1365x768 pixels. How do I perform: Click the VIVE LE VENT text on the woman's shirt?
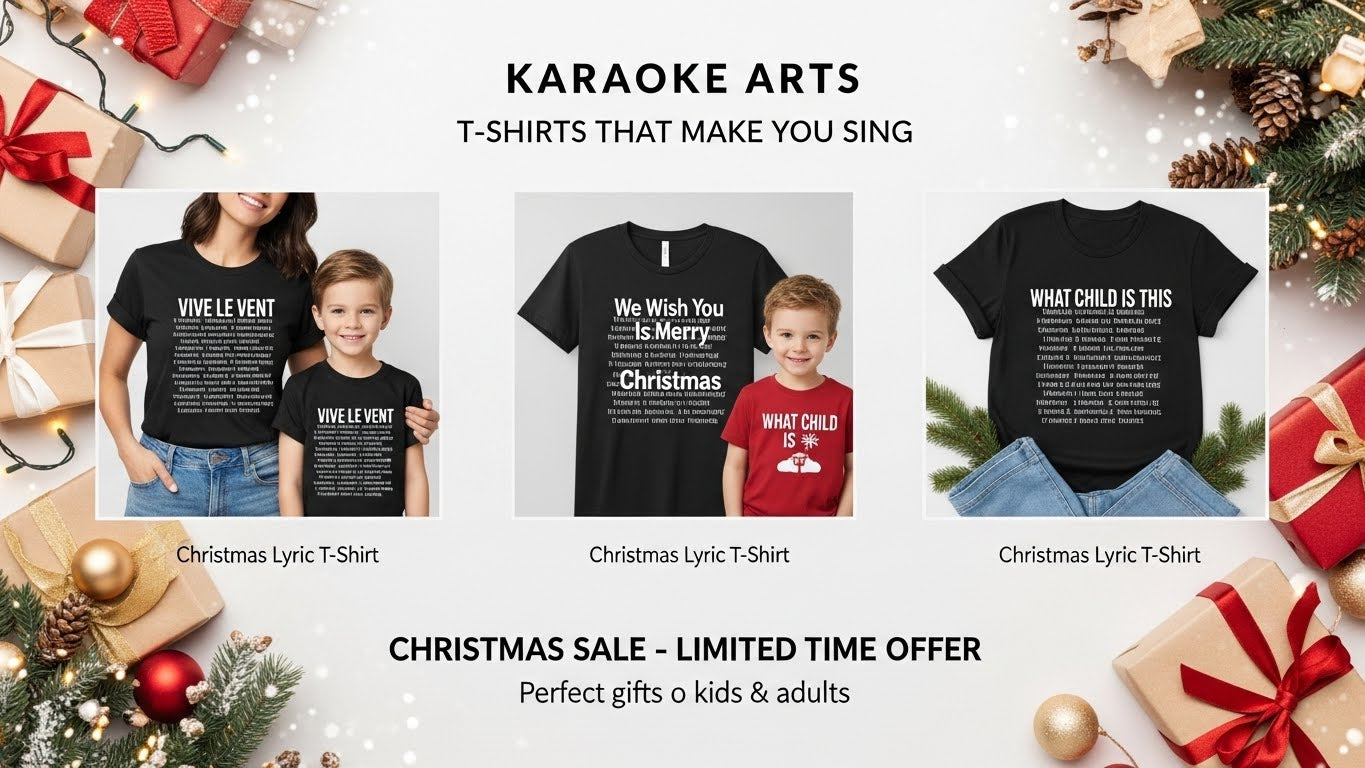(x=226, y=307)
